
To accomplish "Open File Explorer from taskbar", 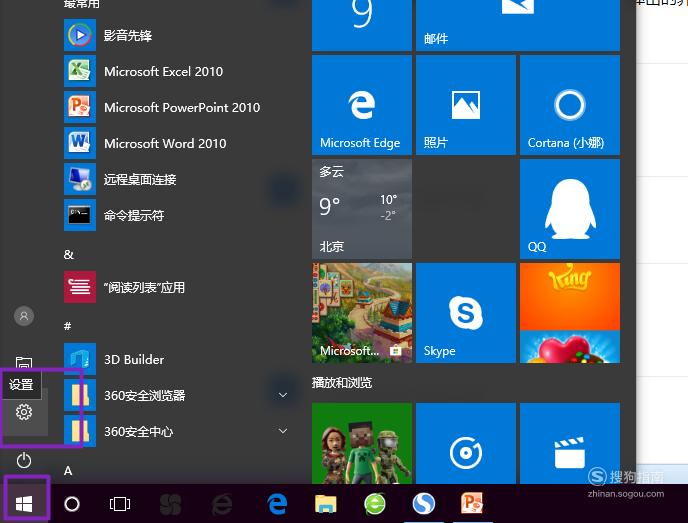I will pyautogui.click(x=326, y=504).
